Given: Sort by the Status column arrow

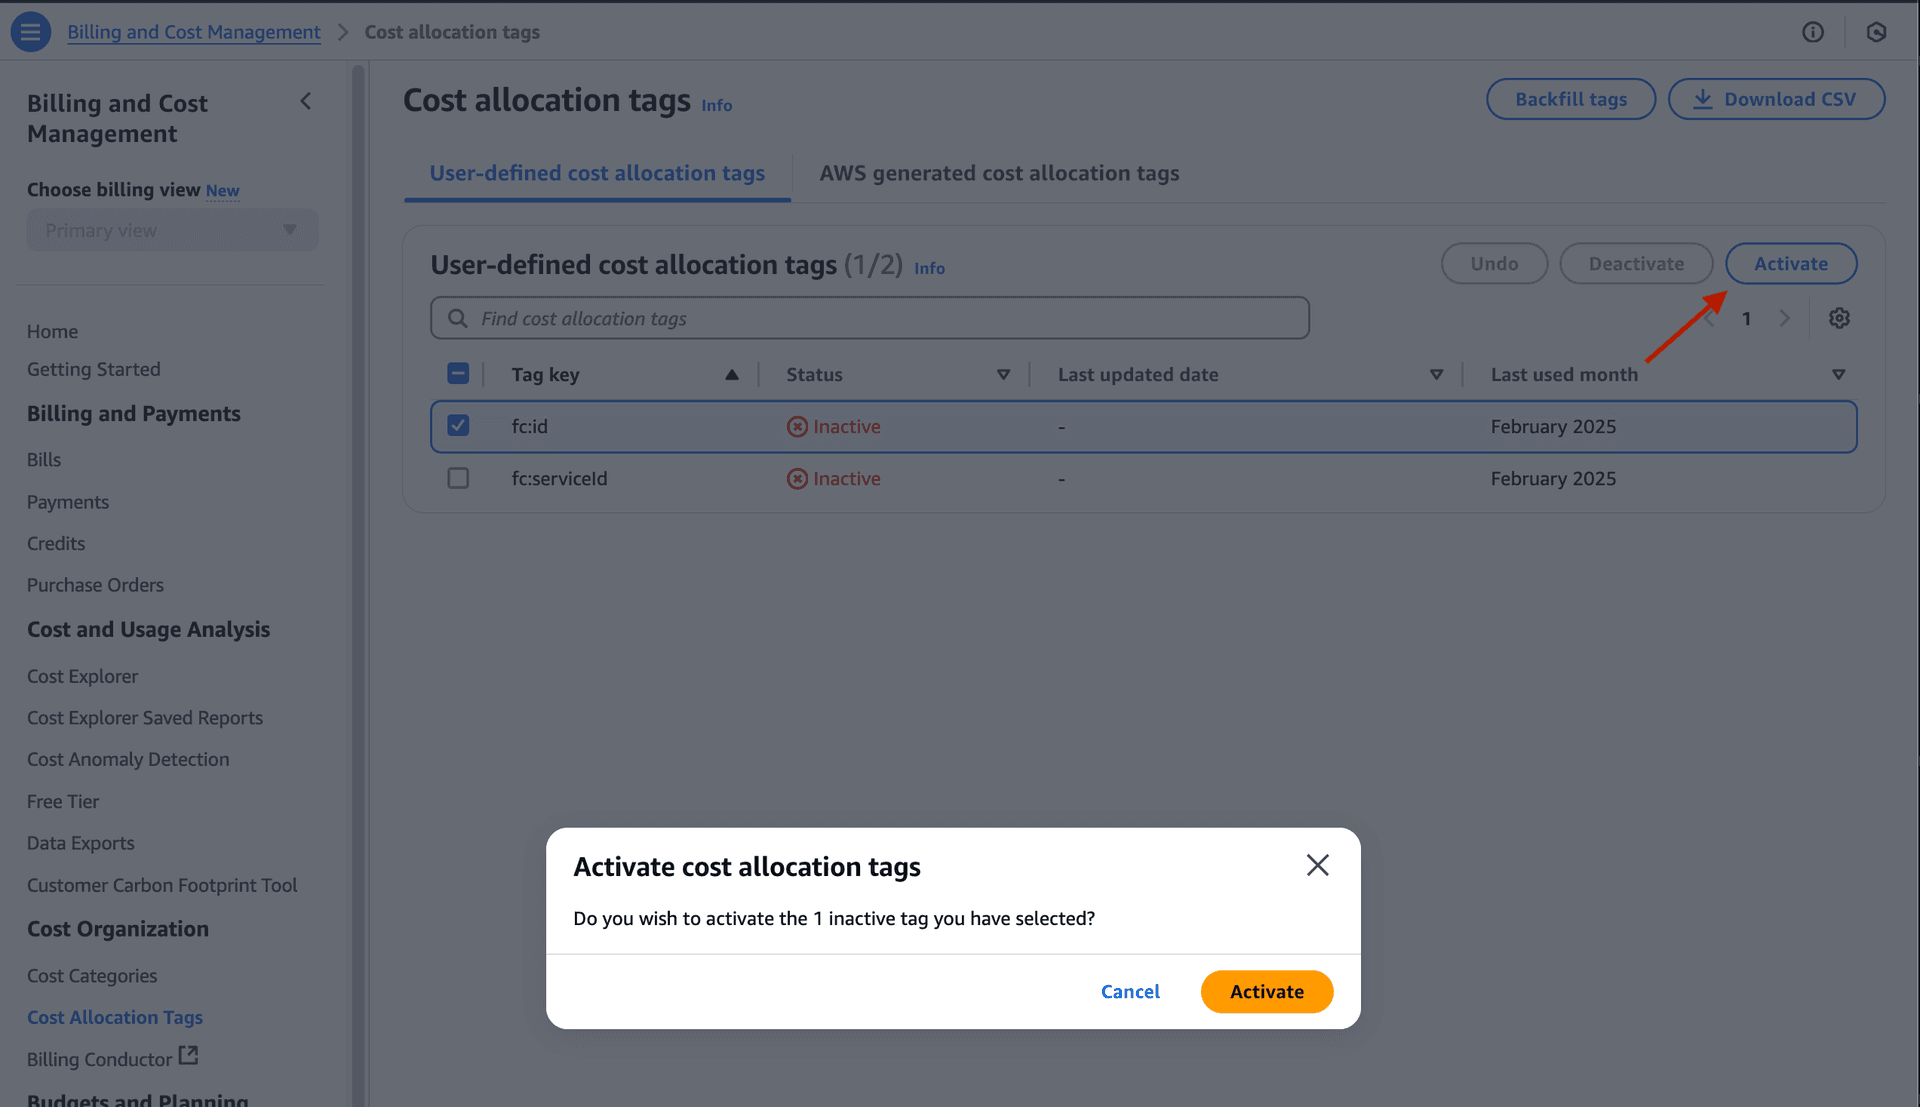Looking at the screenshot, I should click(x=1003, y=375).
